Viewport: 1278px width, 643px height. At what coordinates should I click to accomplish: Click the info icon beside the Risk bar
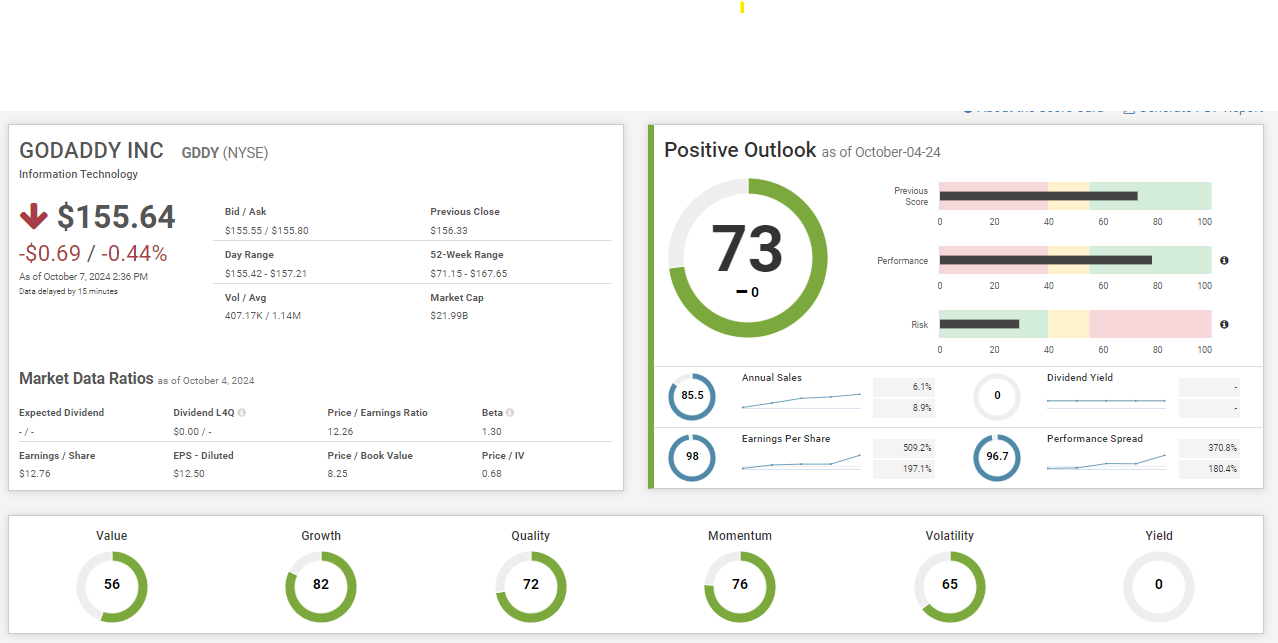1224,324
